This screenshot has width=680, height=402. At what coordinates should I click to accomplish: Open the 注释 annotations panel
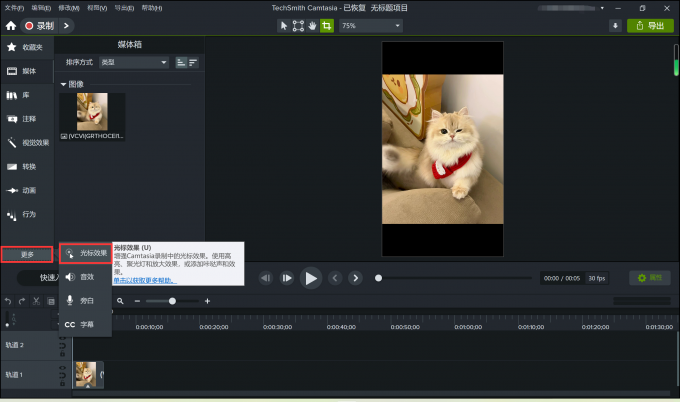26,118
